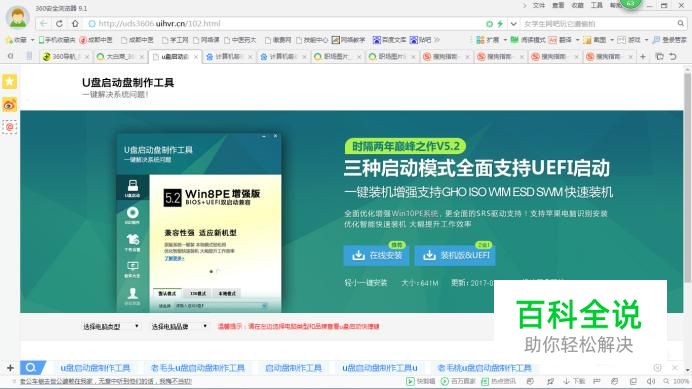Viewport: 692px width, 389px height.
Task: Click the restore closed tab undo icon
Action: (673, 57)
